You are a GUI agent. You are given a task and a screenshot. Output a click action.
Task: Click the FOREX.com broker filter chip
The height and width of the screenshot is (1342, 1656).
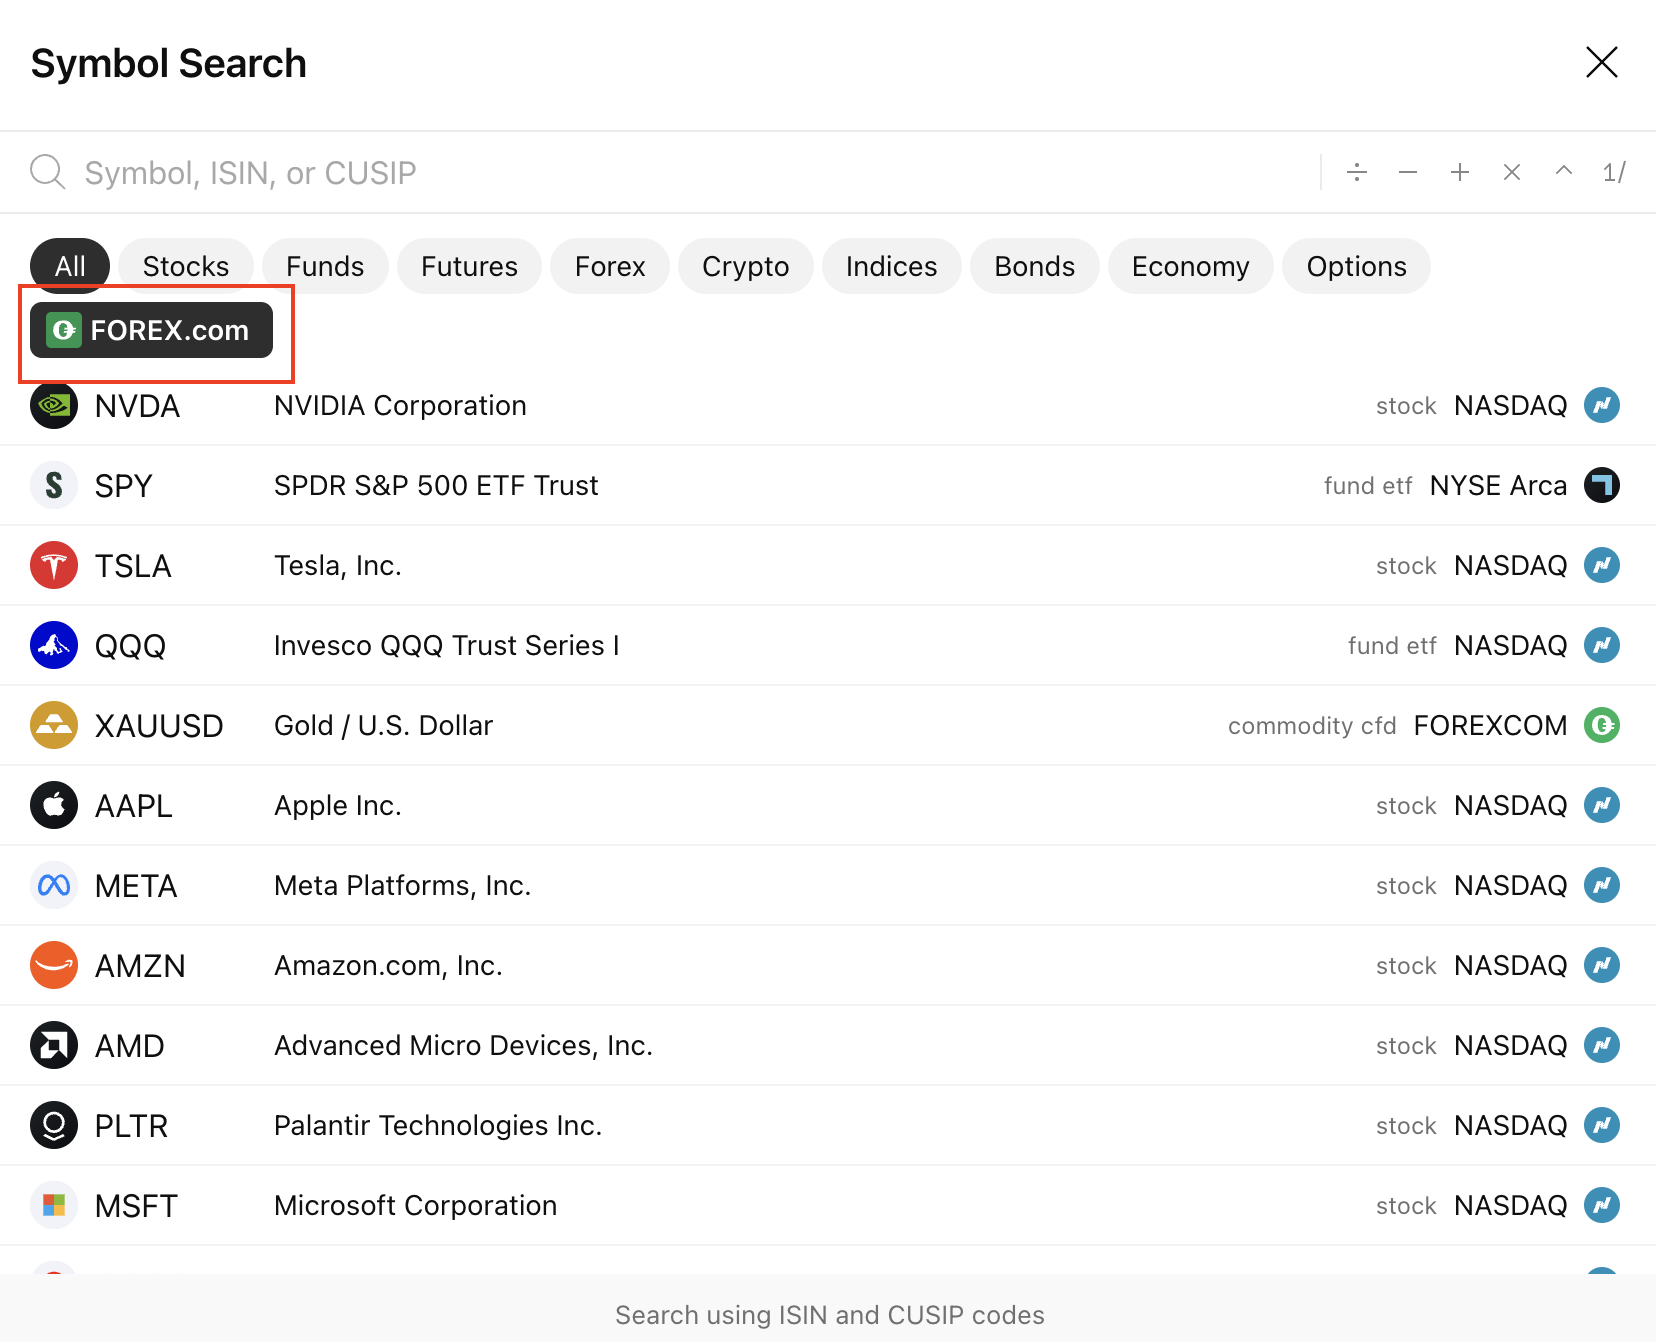point(151,330)
